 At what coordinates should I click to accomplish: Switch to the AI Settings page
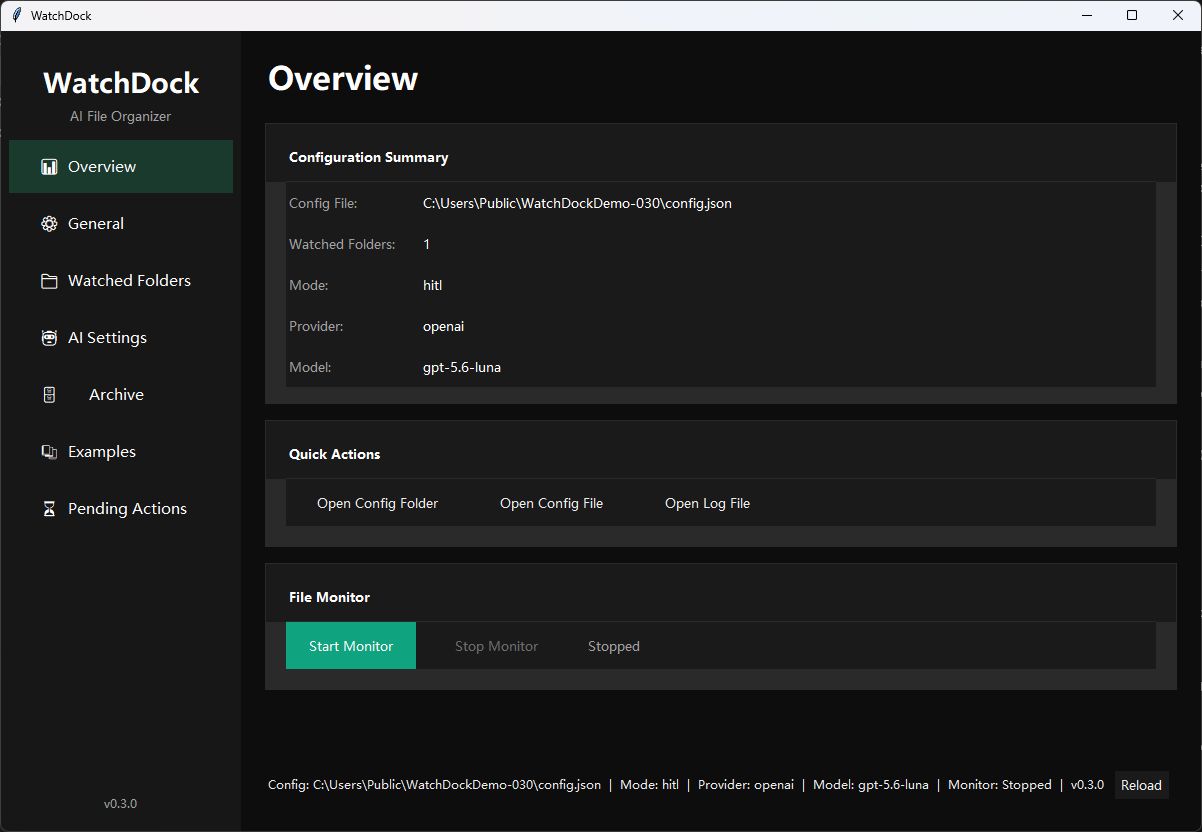(x=121, y=338)
